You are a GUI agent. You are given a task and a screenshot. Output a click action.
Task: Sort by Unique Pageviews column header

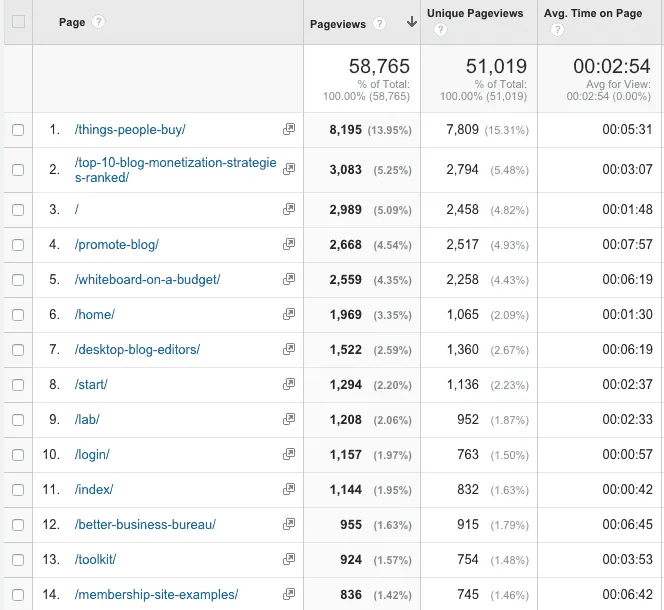click(475, 13)
